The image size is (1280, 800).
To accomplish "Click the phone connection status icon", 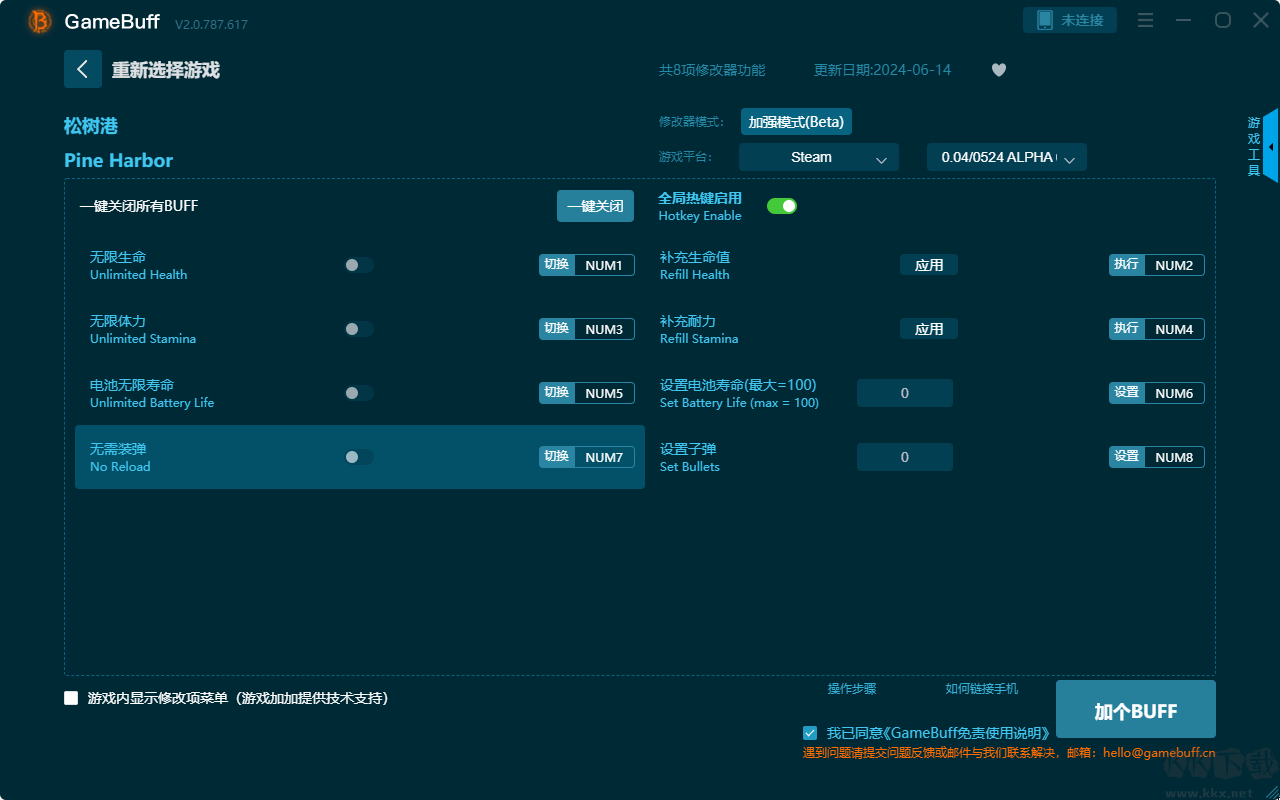I will 1045,20.
